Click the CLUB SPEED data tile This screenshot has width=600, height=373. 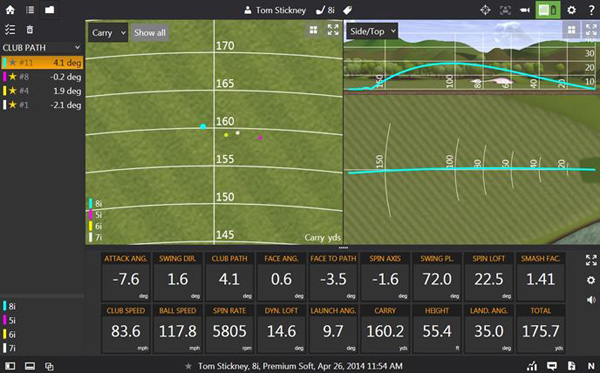[126, 329]
